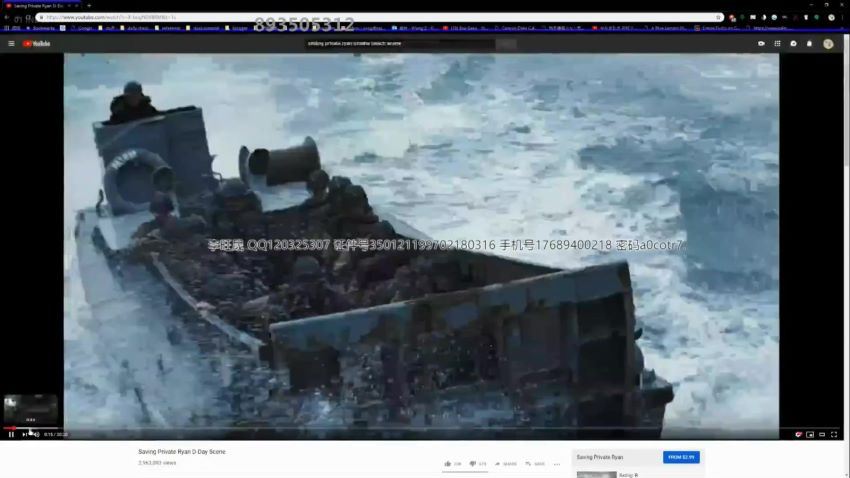Dislike the video
The height and width of the screenshot is (478, 850).
click(x=474, y=464)
